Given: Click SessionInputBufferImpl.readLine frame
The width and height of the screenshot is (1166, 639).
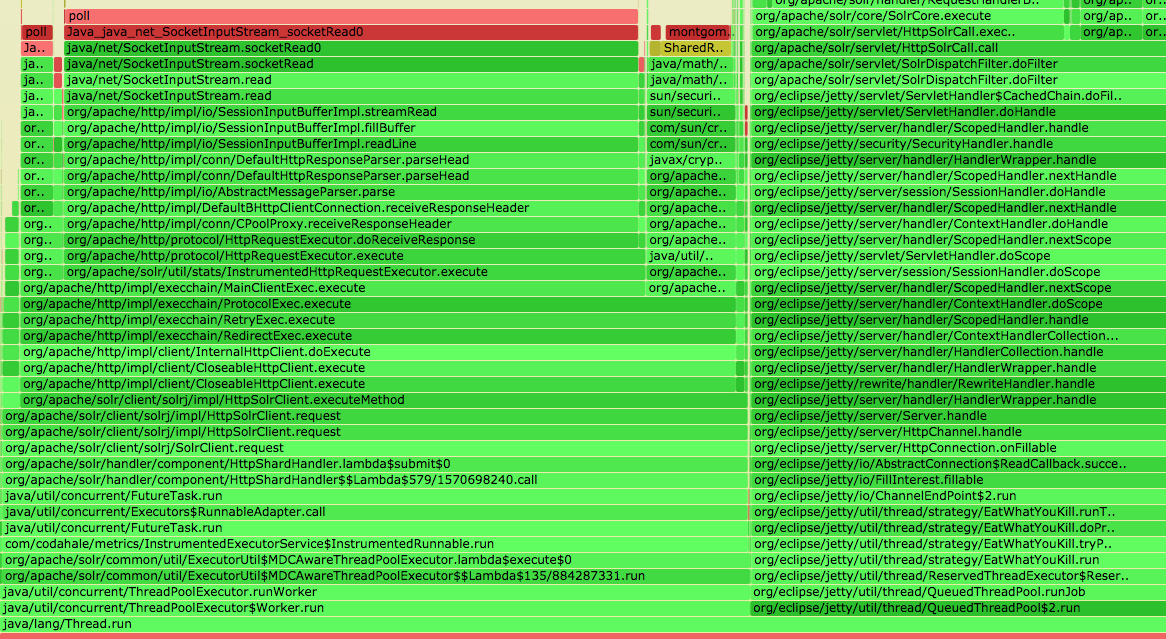Looking at the screenshot, I should click(351, 144).
